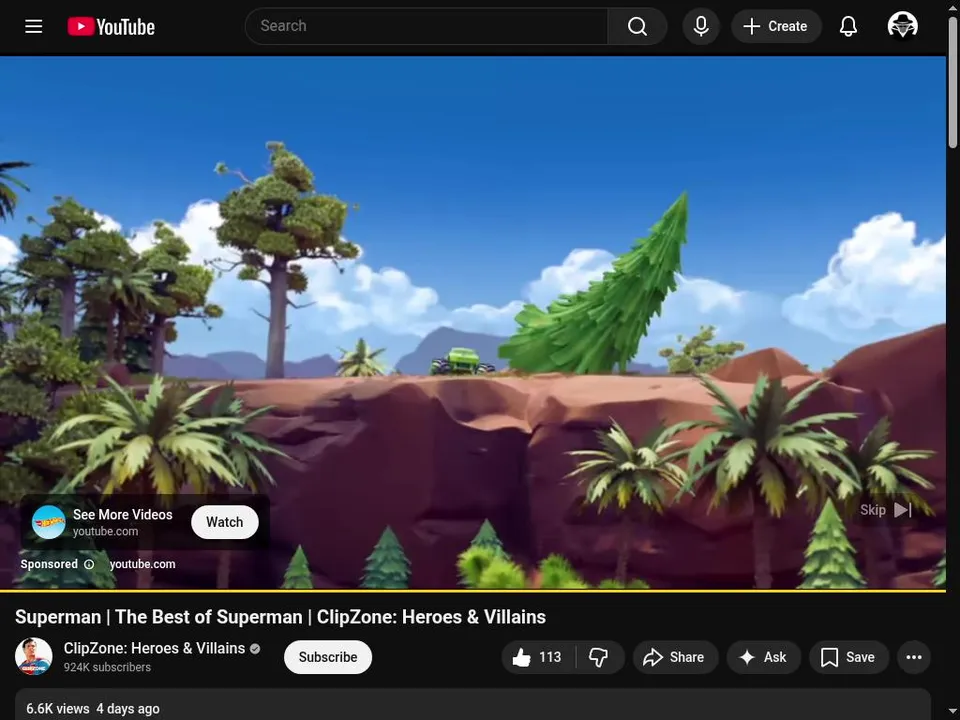Open ClipZone channel avatar
960x720 pixels.
click(x=34, y=656)
